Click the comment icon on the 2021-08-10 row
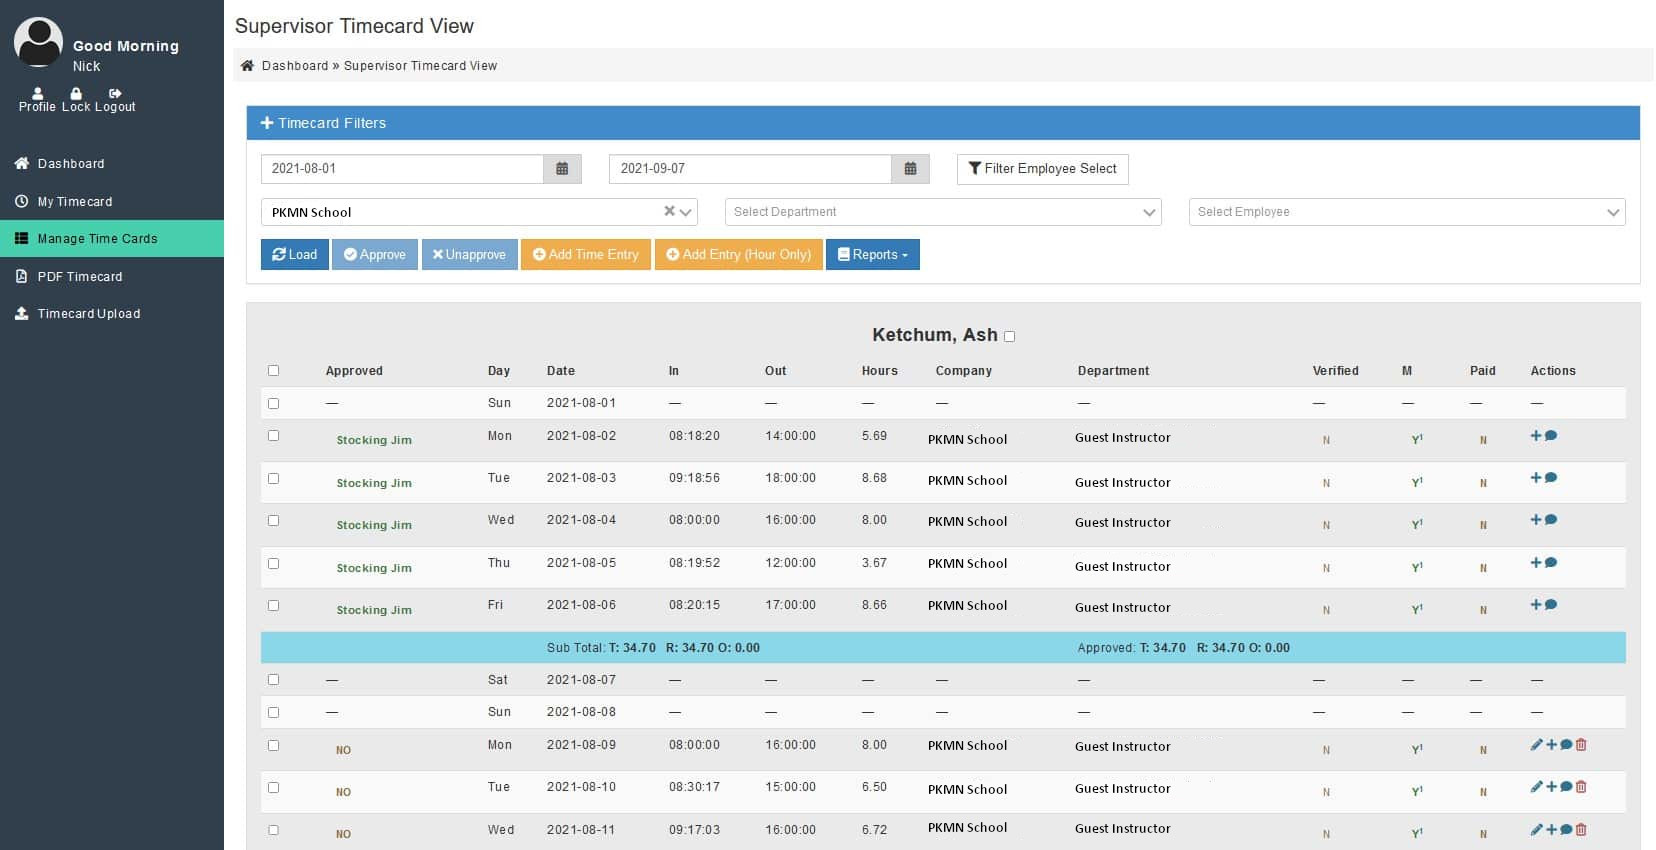The image size is (1656, 850). pos(1566,787)
